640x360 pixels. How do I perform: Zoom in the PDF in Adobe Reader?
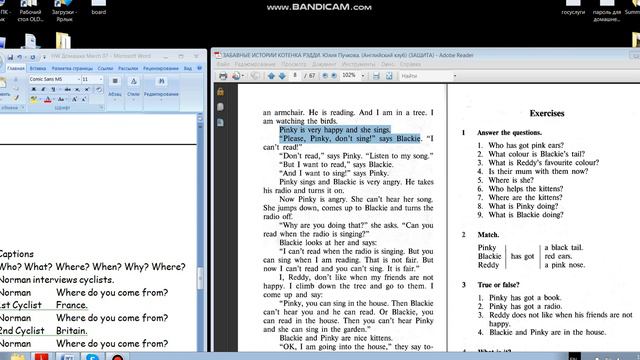click(334, 76)
